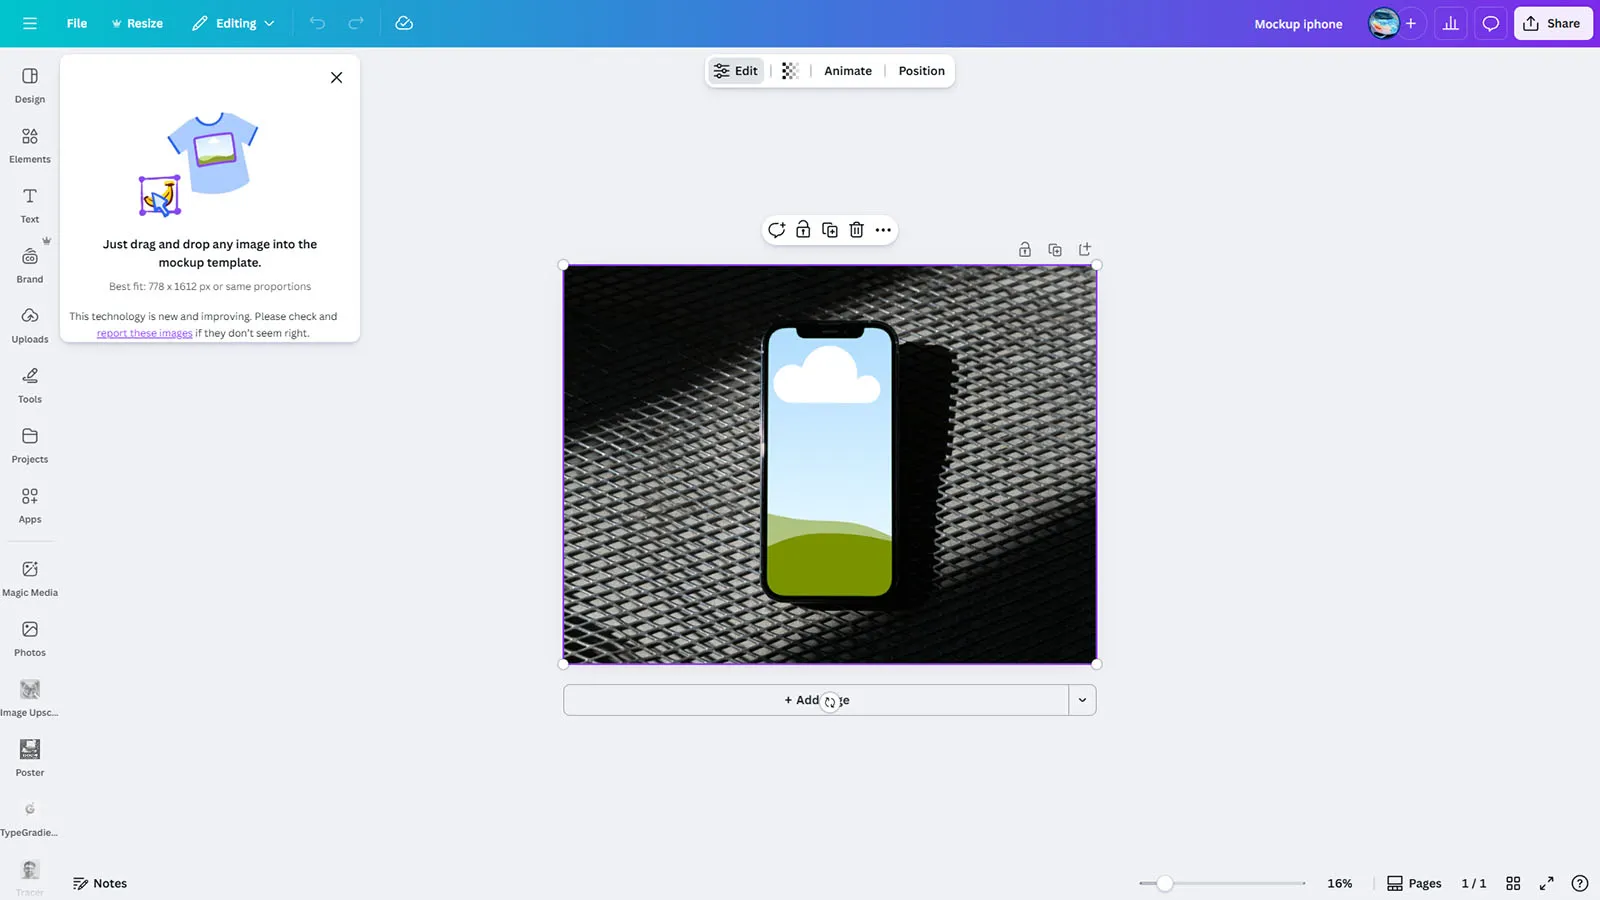
Task: Click the Share button
Action: 1552,24
